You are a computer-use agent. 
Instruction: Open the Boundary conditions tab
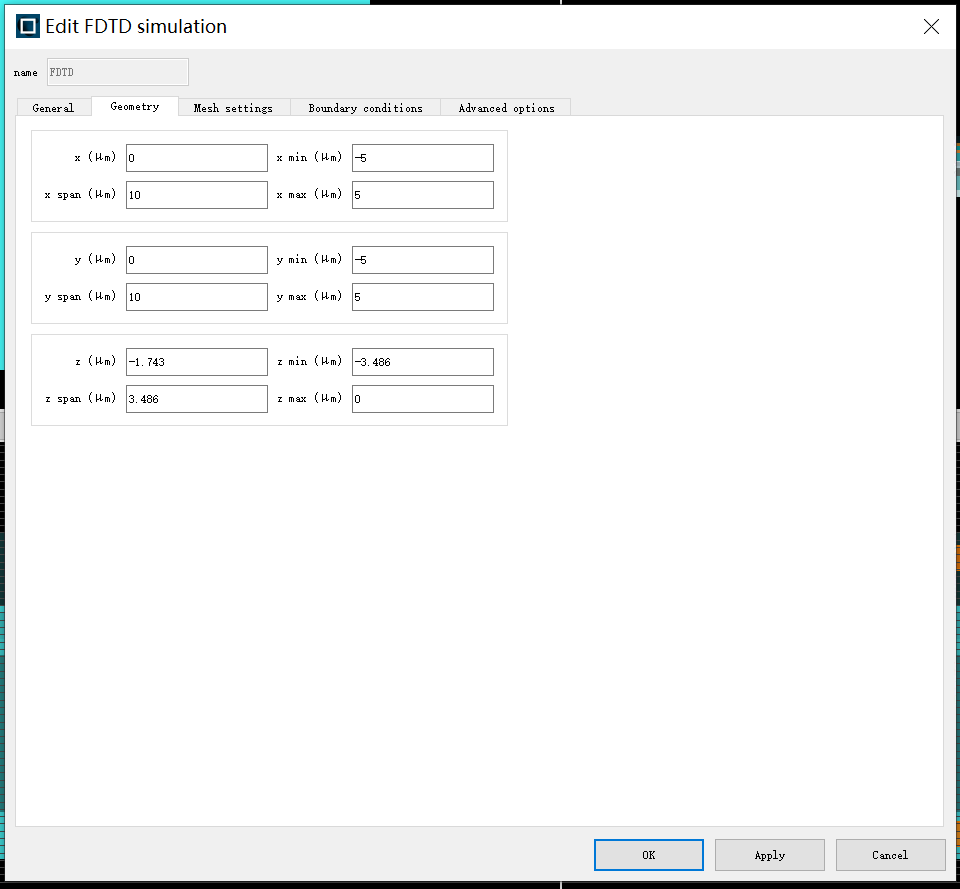pyautogui.click(x=366, y=108)
